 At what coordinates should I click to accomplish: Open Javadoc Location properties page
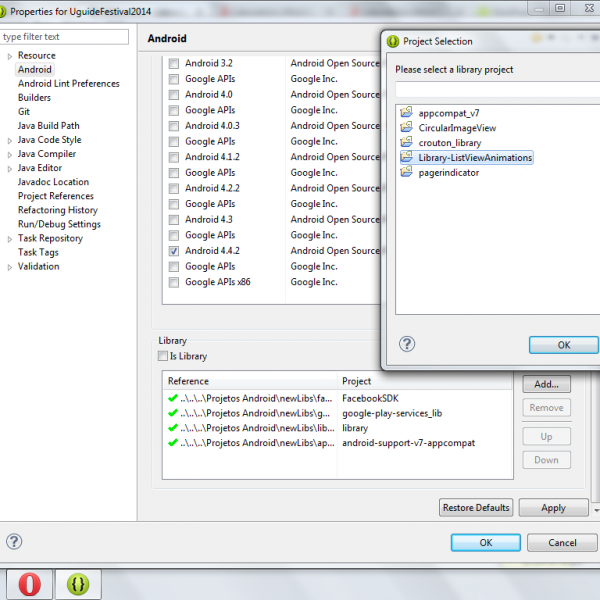click(x=53, y=182)
